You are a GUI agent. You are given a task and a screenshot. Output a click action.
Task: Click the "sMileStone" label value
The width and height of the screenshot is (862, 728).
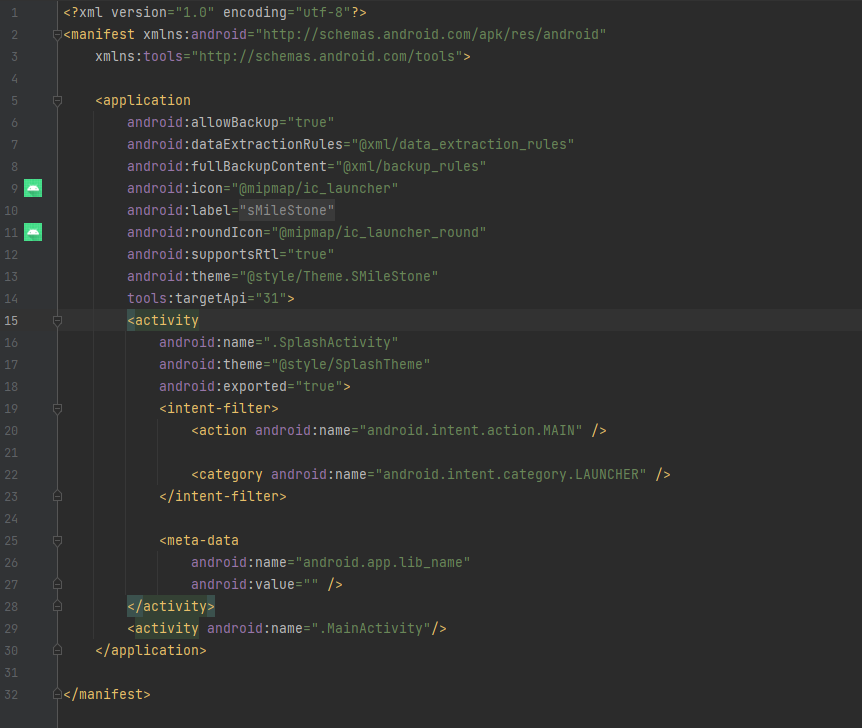(x=287, y=211)
